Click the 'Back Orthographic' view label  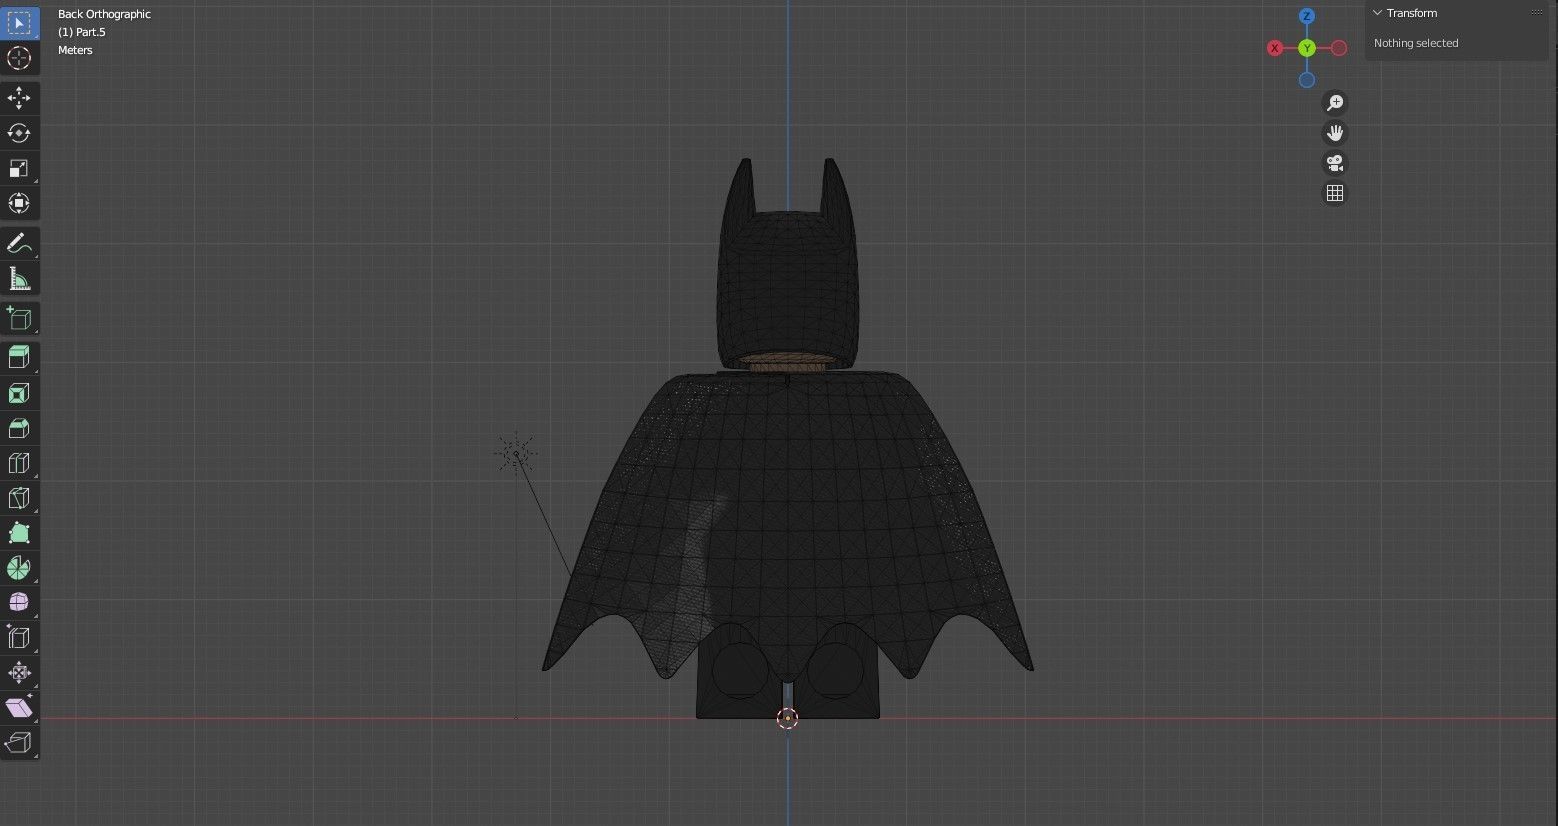click(x=104, y=14)
